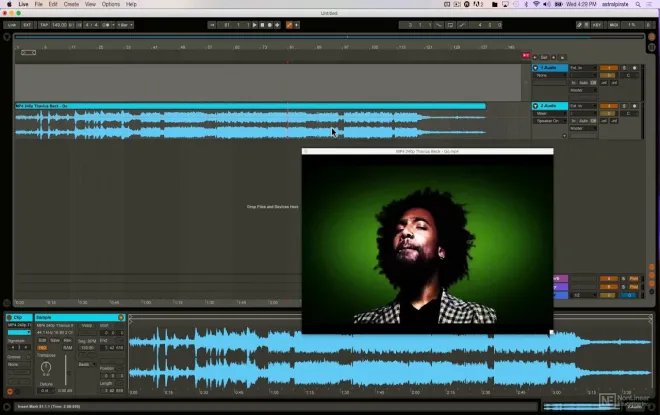Viewport: 660px width, 415px height.
Task: Open the Beats warp mode dropdown
Action: 88,364
